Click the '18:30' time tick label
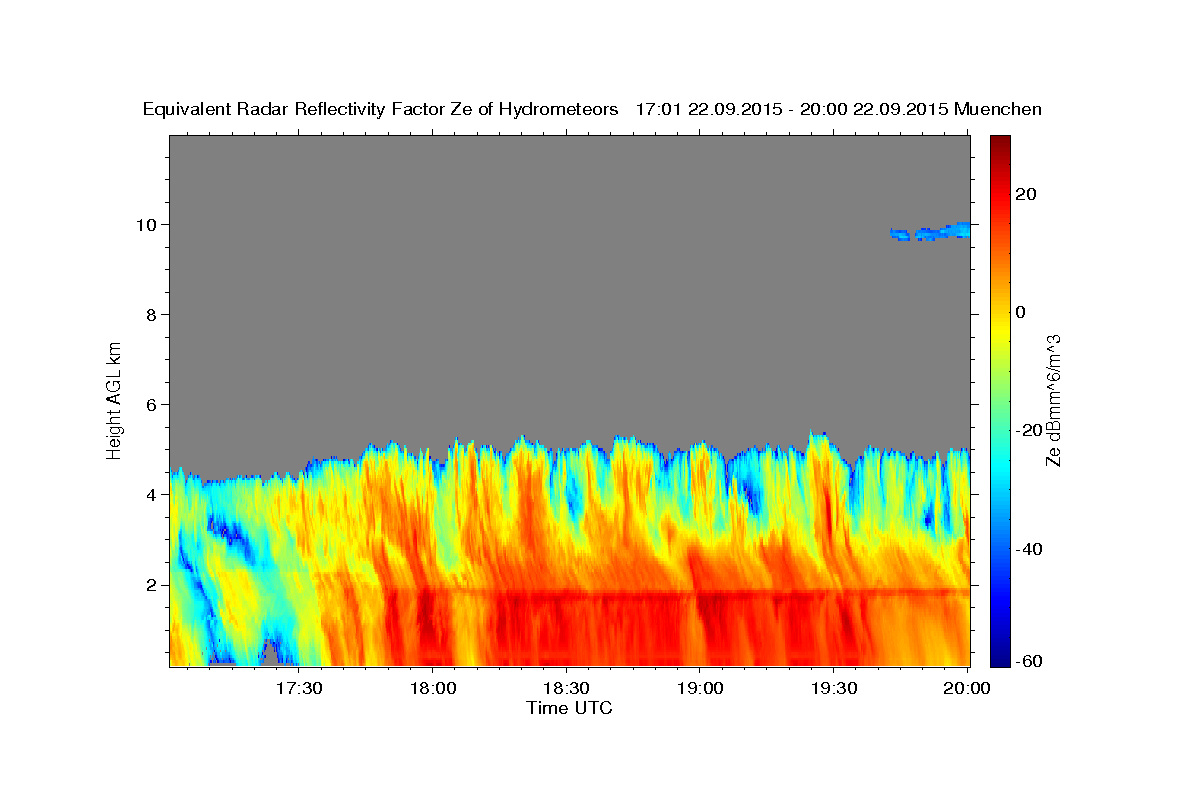 click(x=567, y=689)
